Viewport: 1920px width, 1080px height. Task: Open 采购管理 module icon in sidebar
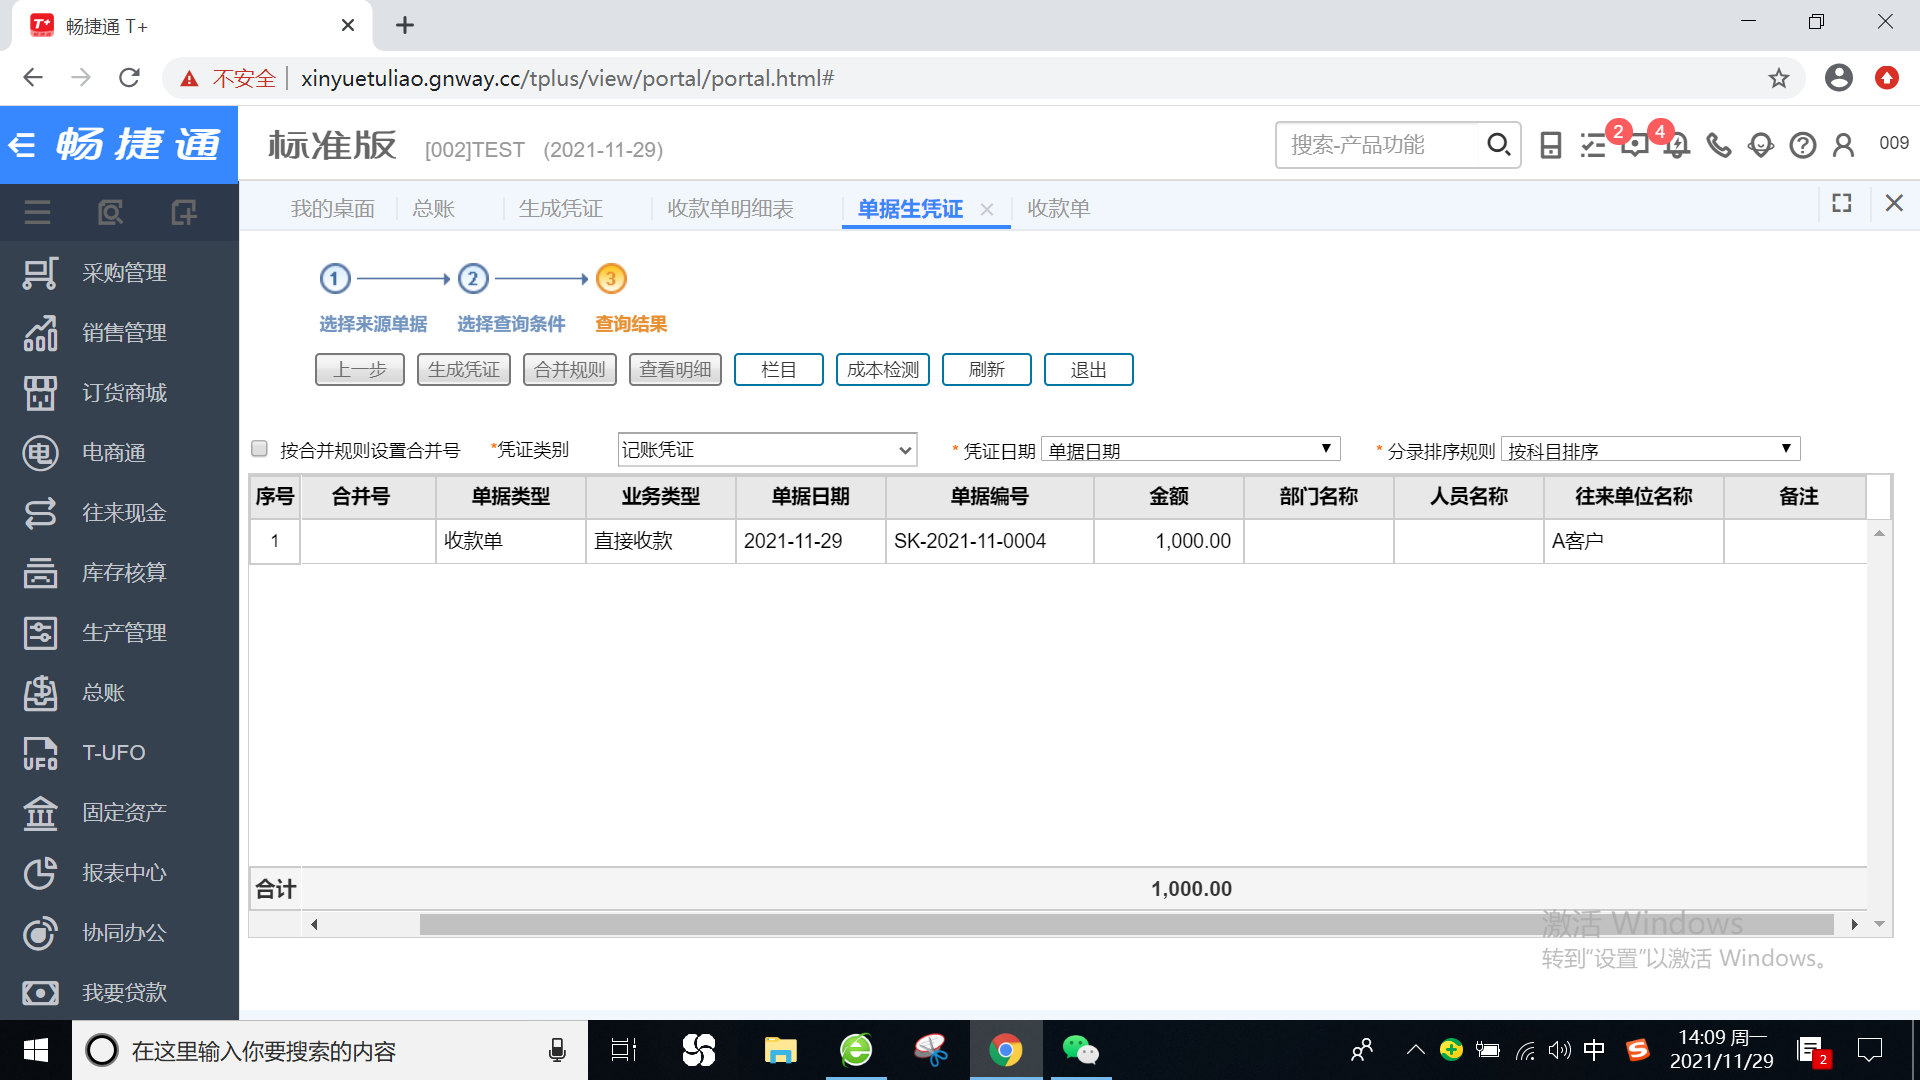(40, 273)
